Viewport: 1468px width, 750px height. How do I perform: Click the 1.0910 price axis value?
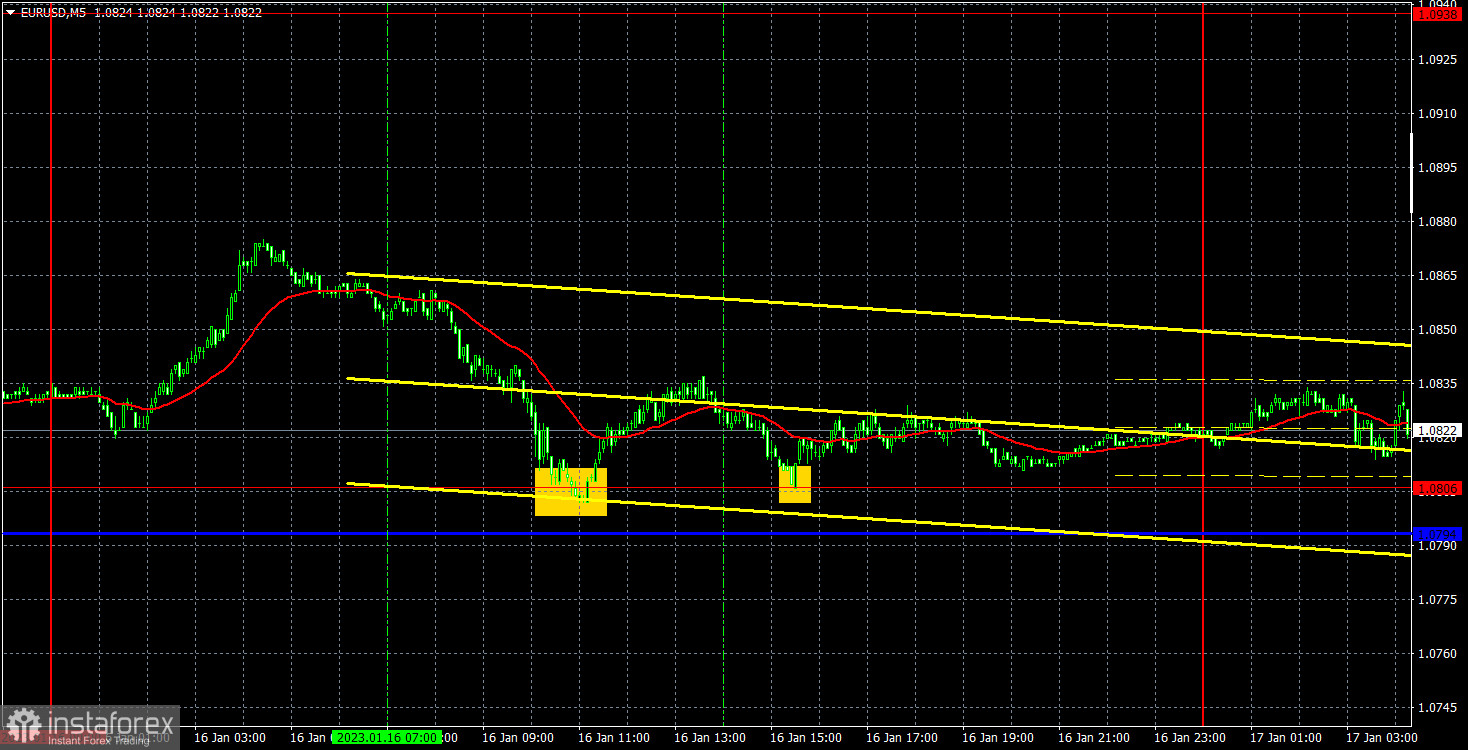1439,114
